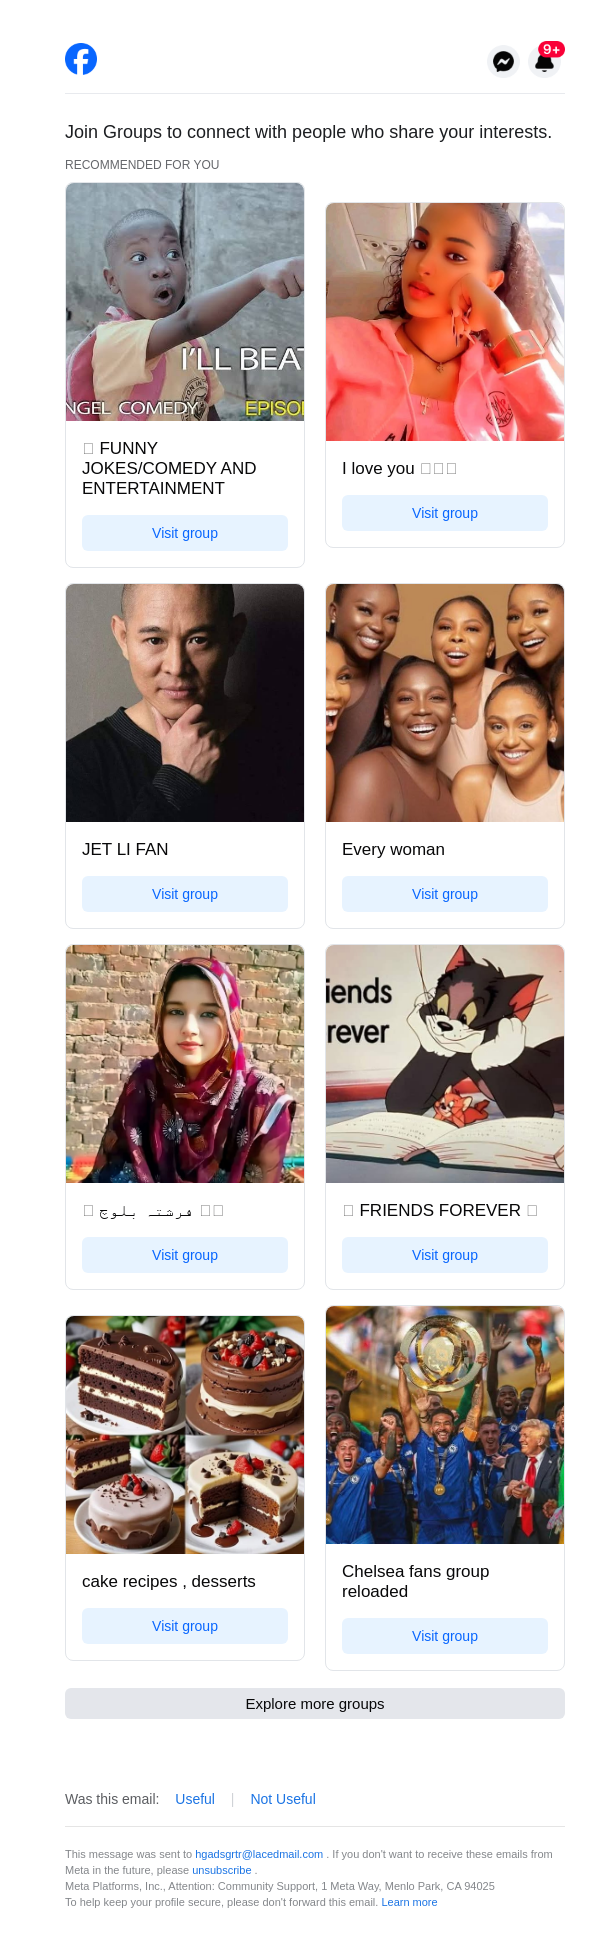Screen dimensions: 600x1948
Task: Visit the Chelsea fans group reloaded
Action: [445, 1636]
